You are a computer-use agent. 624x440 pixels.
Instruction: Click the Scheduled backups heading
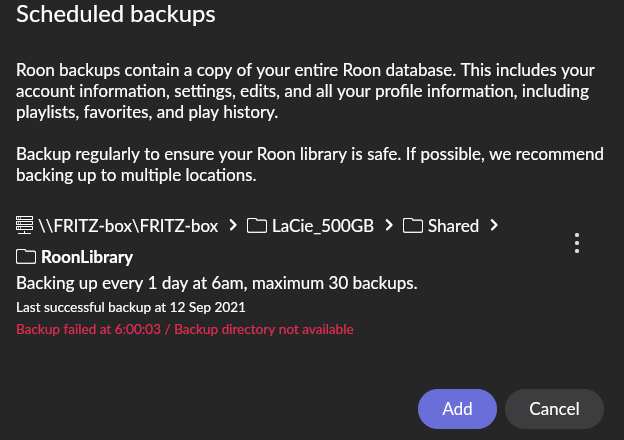pos(115,14)
